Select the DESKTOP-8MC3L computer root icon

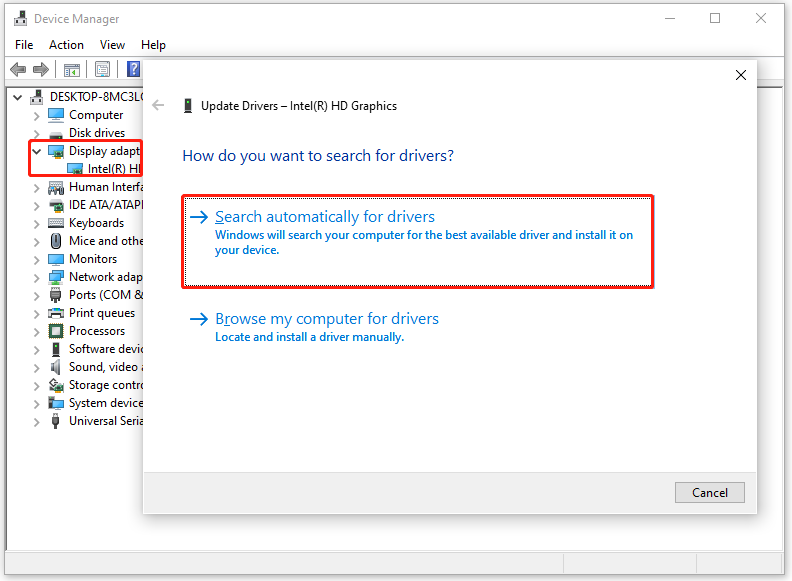(37, 96)
